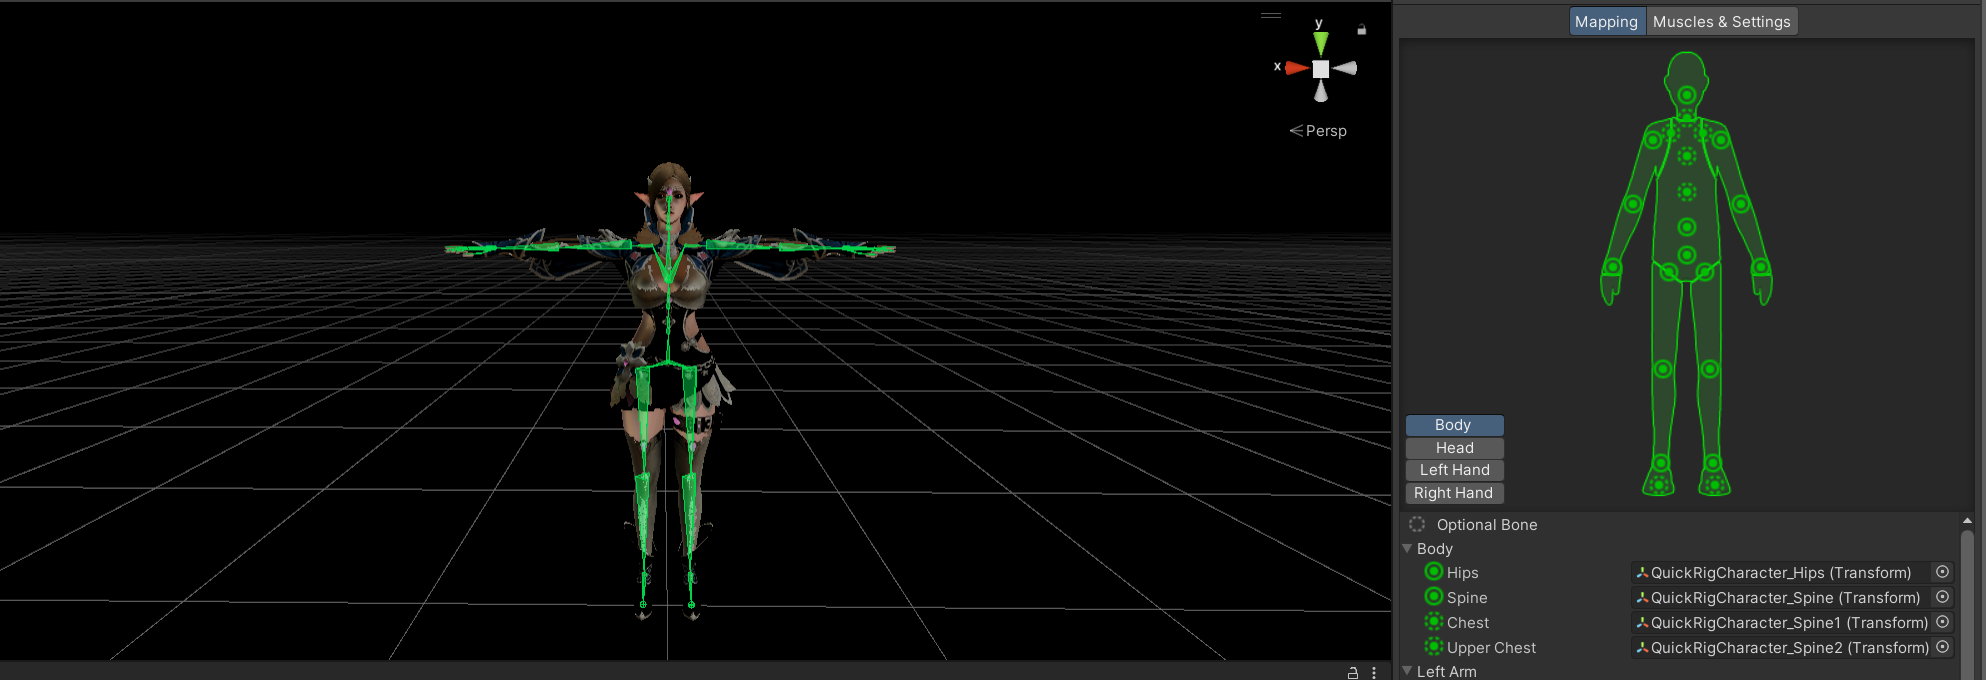Toggle Persp projection label under gizmo
This screenshot has width=1986, height=680.
pos(1318,131)
